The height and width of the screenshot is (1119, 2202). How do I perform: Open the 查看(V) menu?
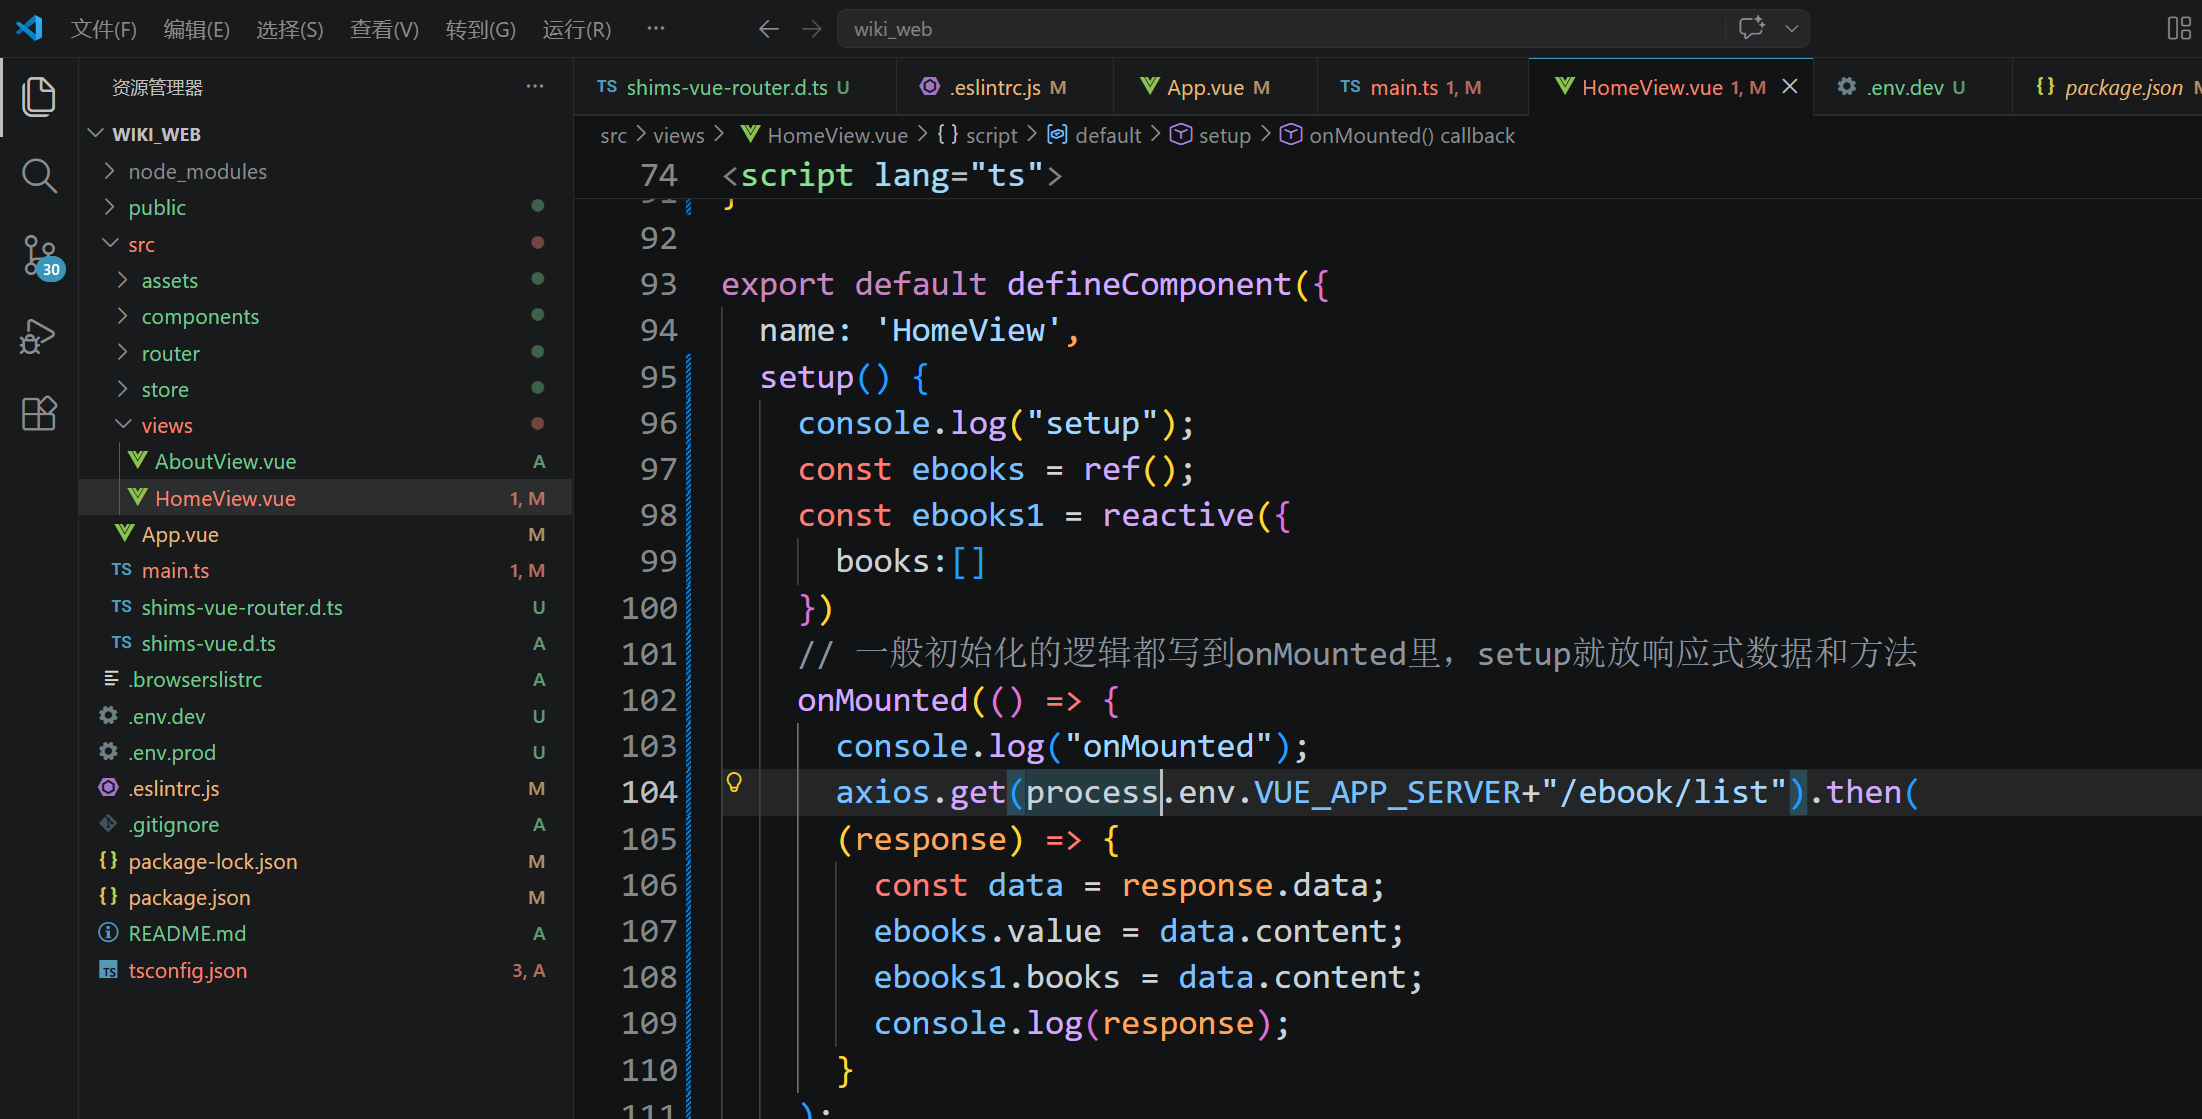(384, 29)
